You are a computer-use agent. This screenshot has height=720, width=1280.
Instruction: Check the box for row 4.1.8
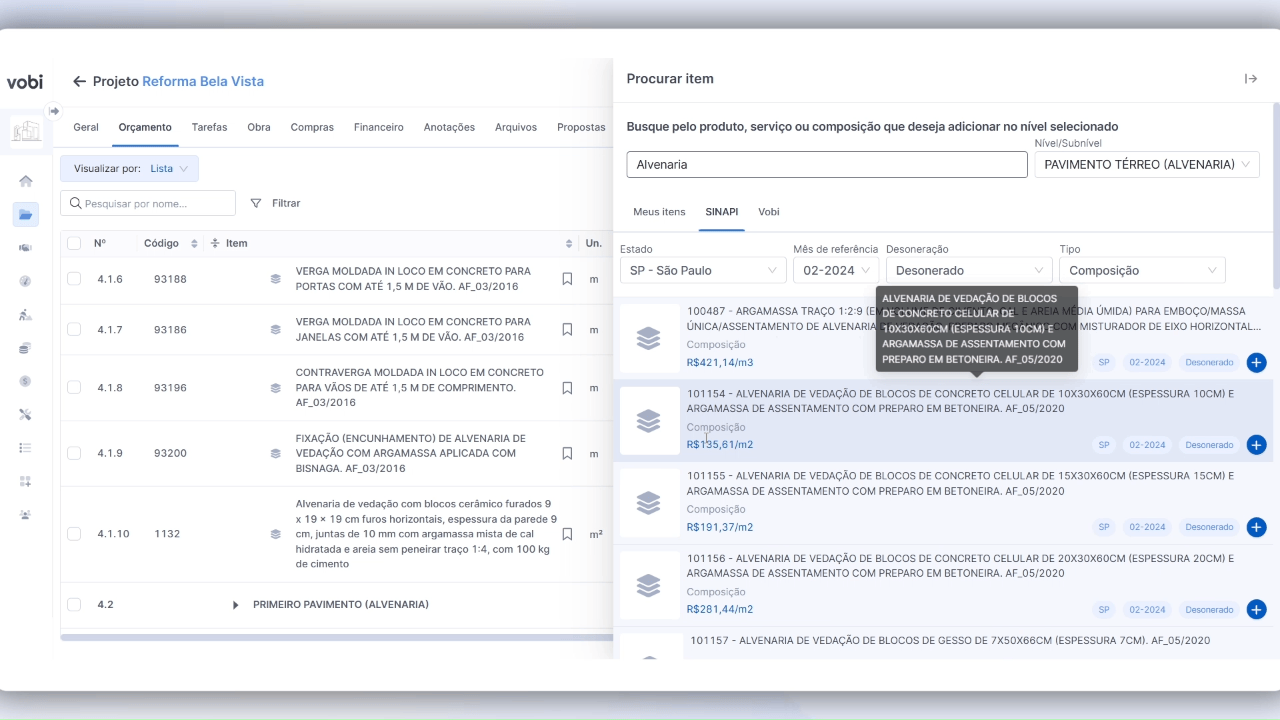pos(74,388)
